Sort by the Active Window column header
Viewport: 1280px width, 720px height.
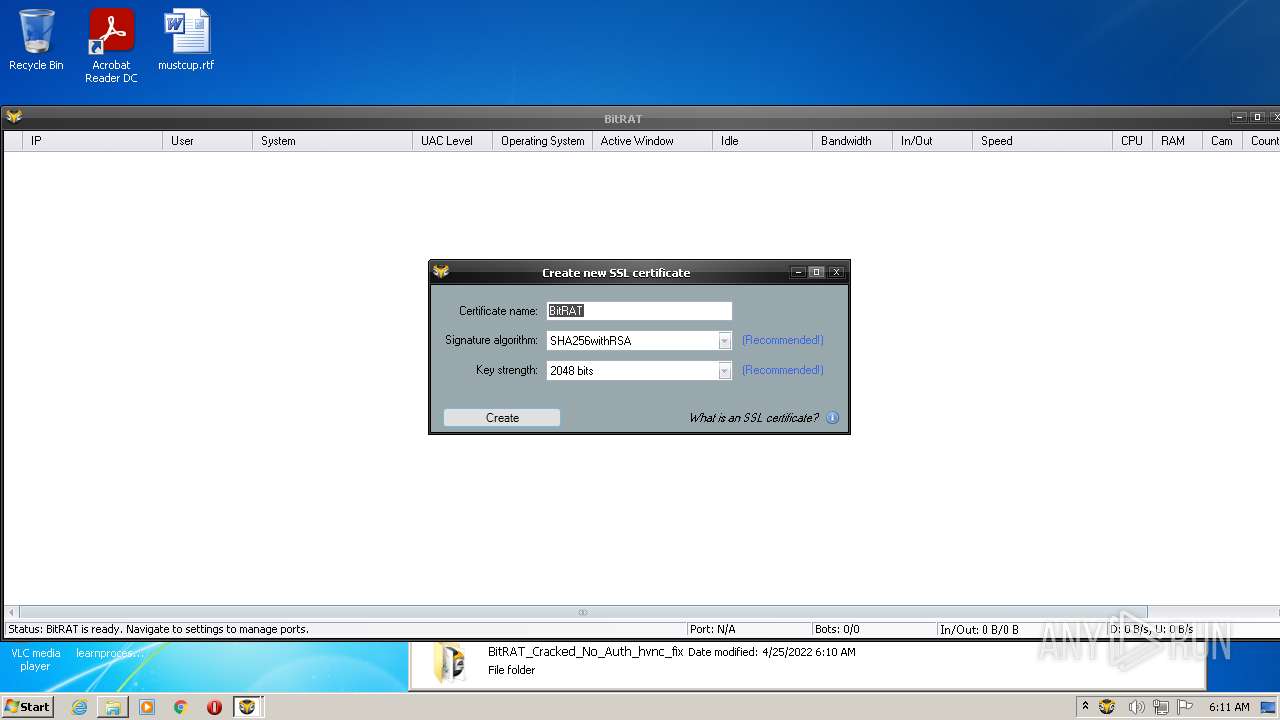pos(652,141)
